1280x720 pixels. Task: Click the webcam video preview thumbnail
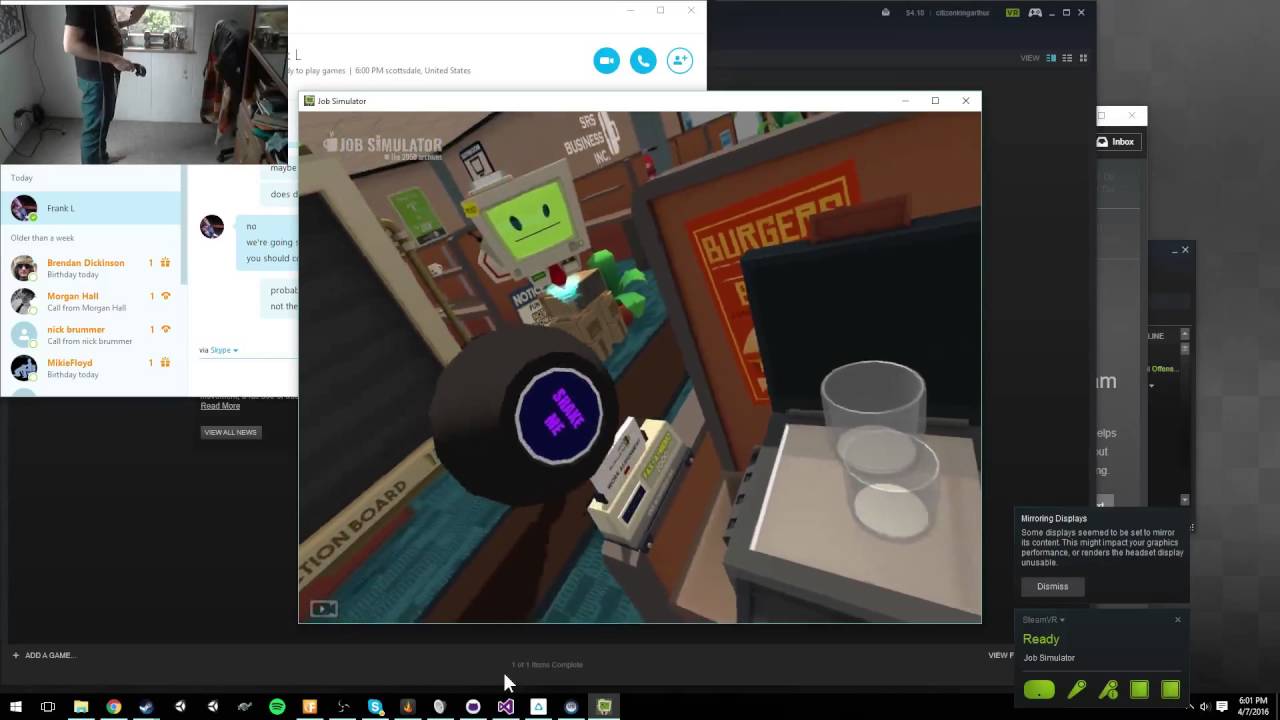[144, 84]
